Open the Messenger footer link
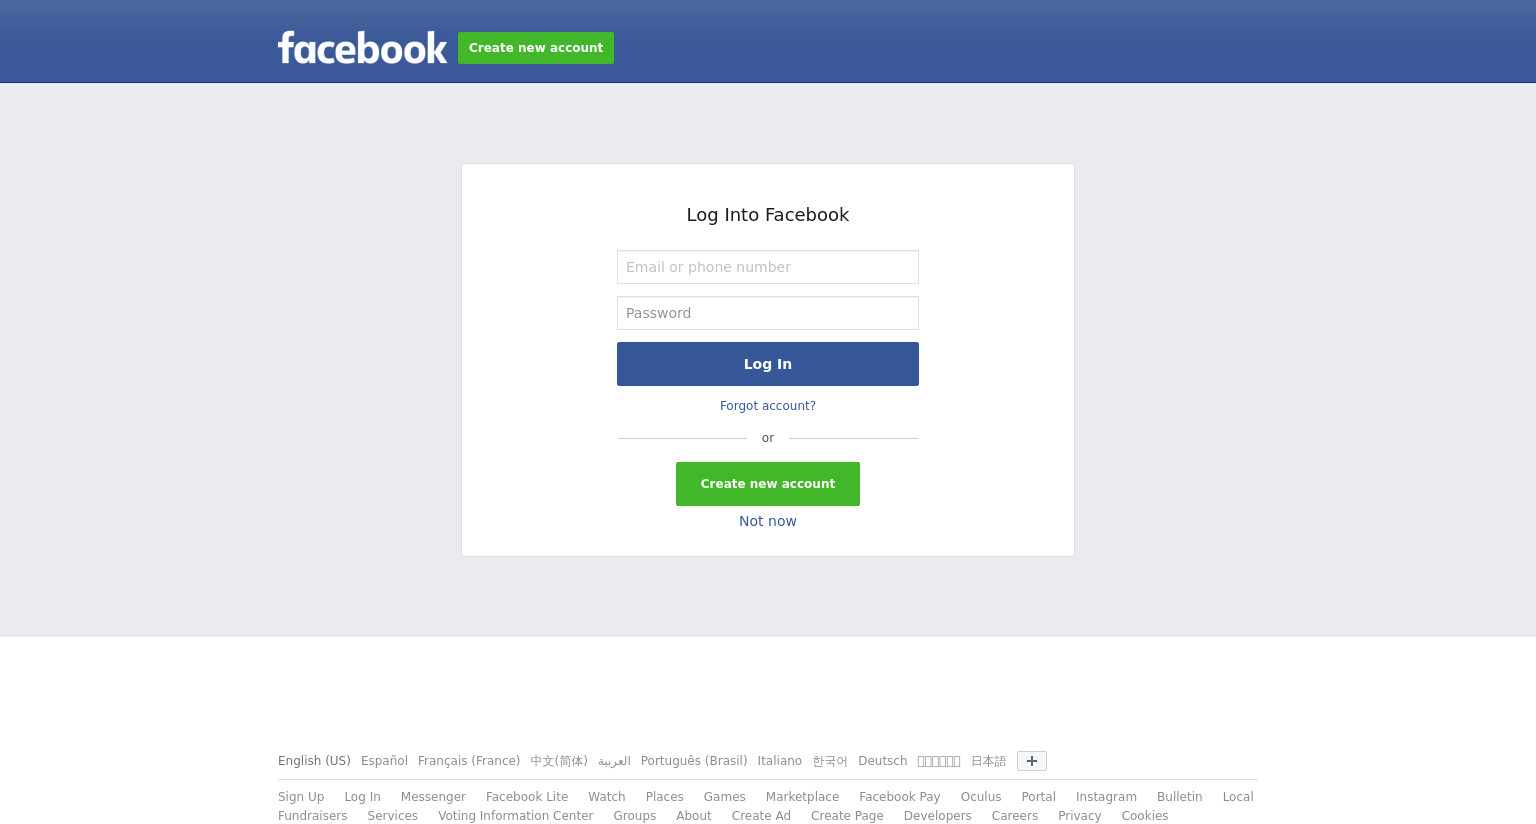Image resolution: width=1536 pixels, height=824 pixels. [x=433, y=797]
